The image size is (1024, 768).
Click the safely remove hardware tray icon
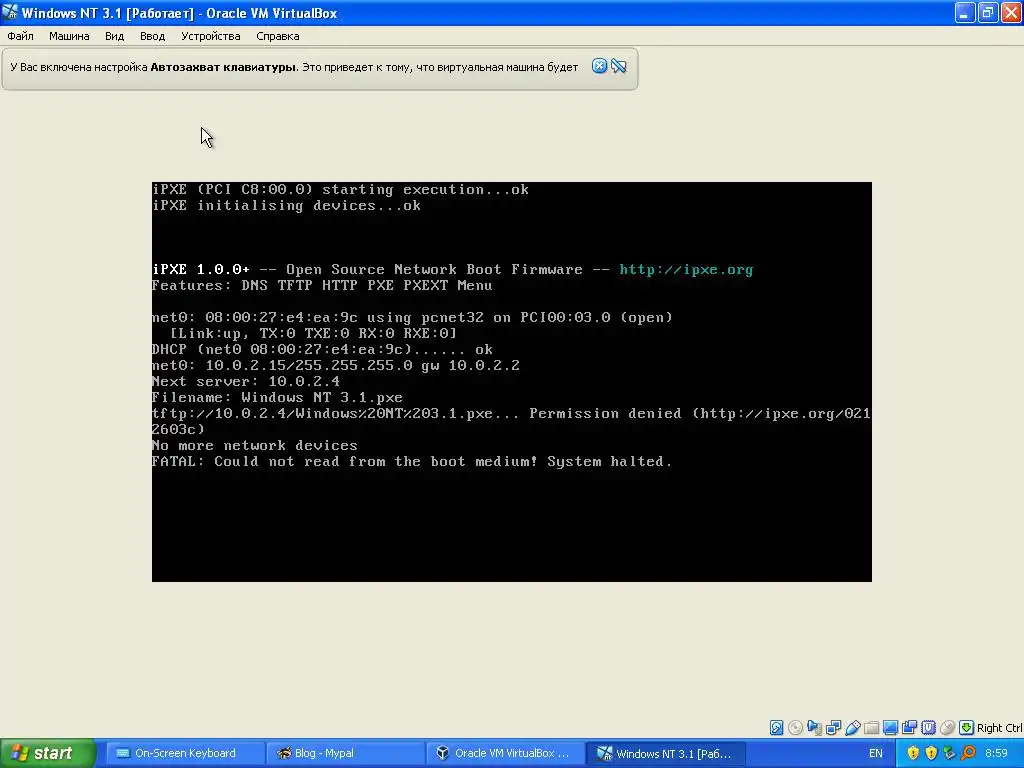click(x=950, y=753)
